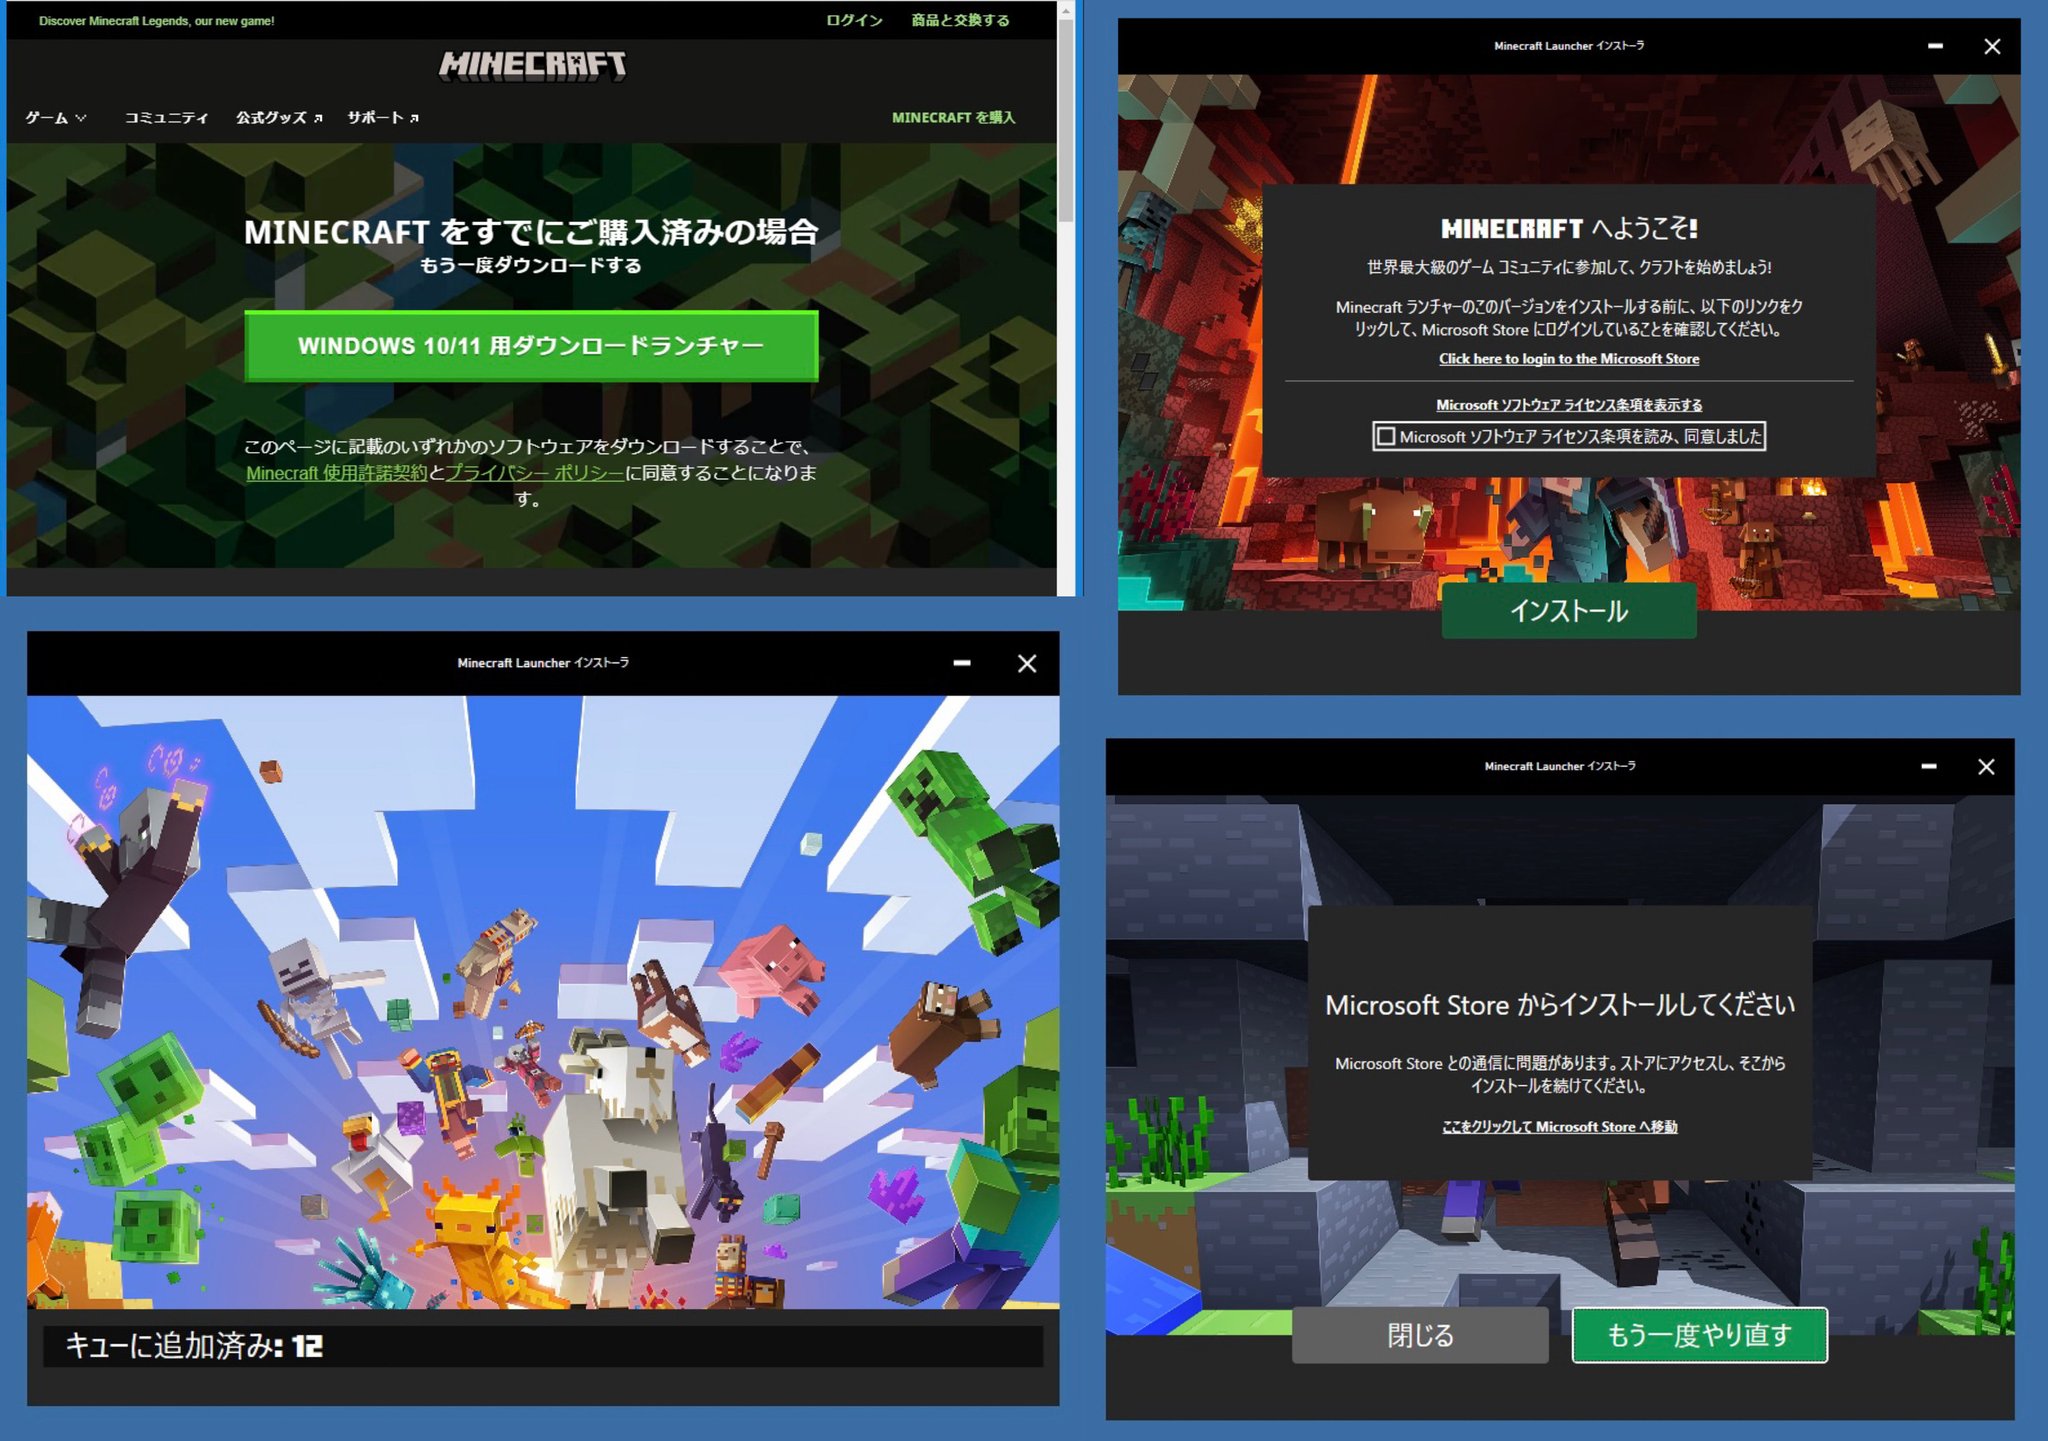This screenshot has height=1441, width=2048.
Task: Close the キューに追加済み installer window
Action: [1027, 663]
